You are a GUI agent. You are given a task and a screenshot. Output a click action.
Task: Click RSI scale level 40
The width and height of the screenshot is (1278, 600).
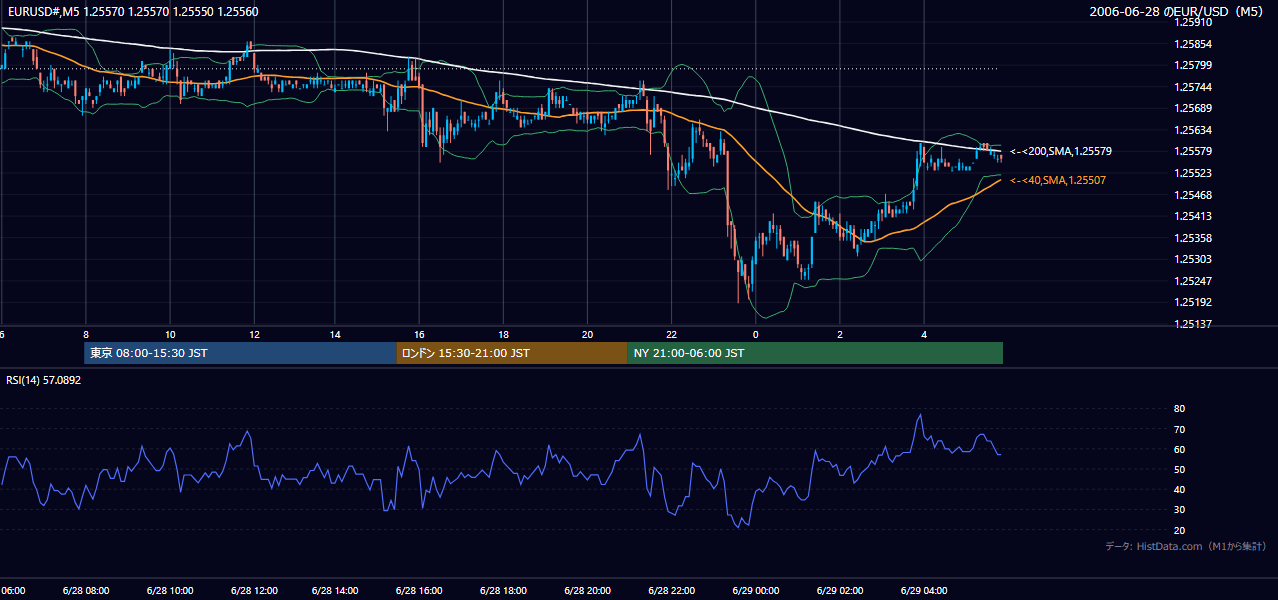[x=1179, y=489]
